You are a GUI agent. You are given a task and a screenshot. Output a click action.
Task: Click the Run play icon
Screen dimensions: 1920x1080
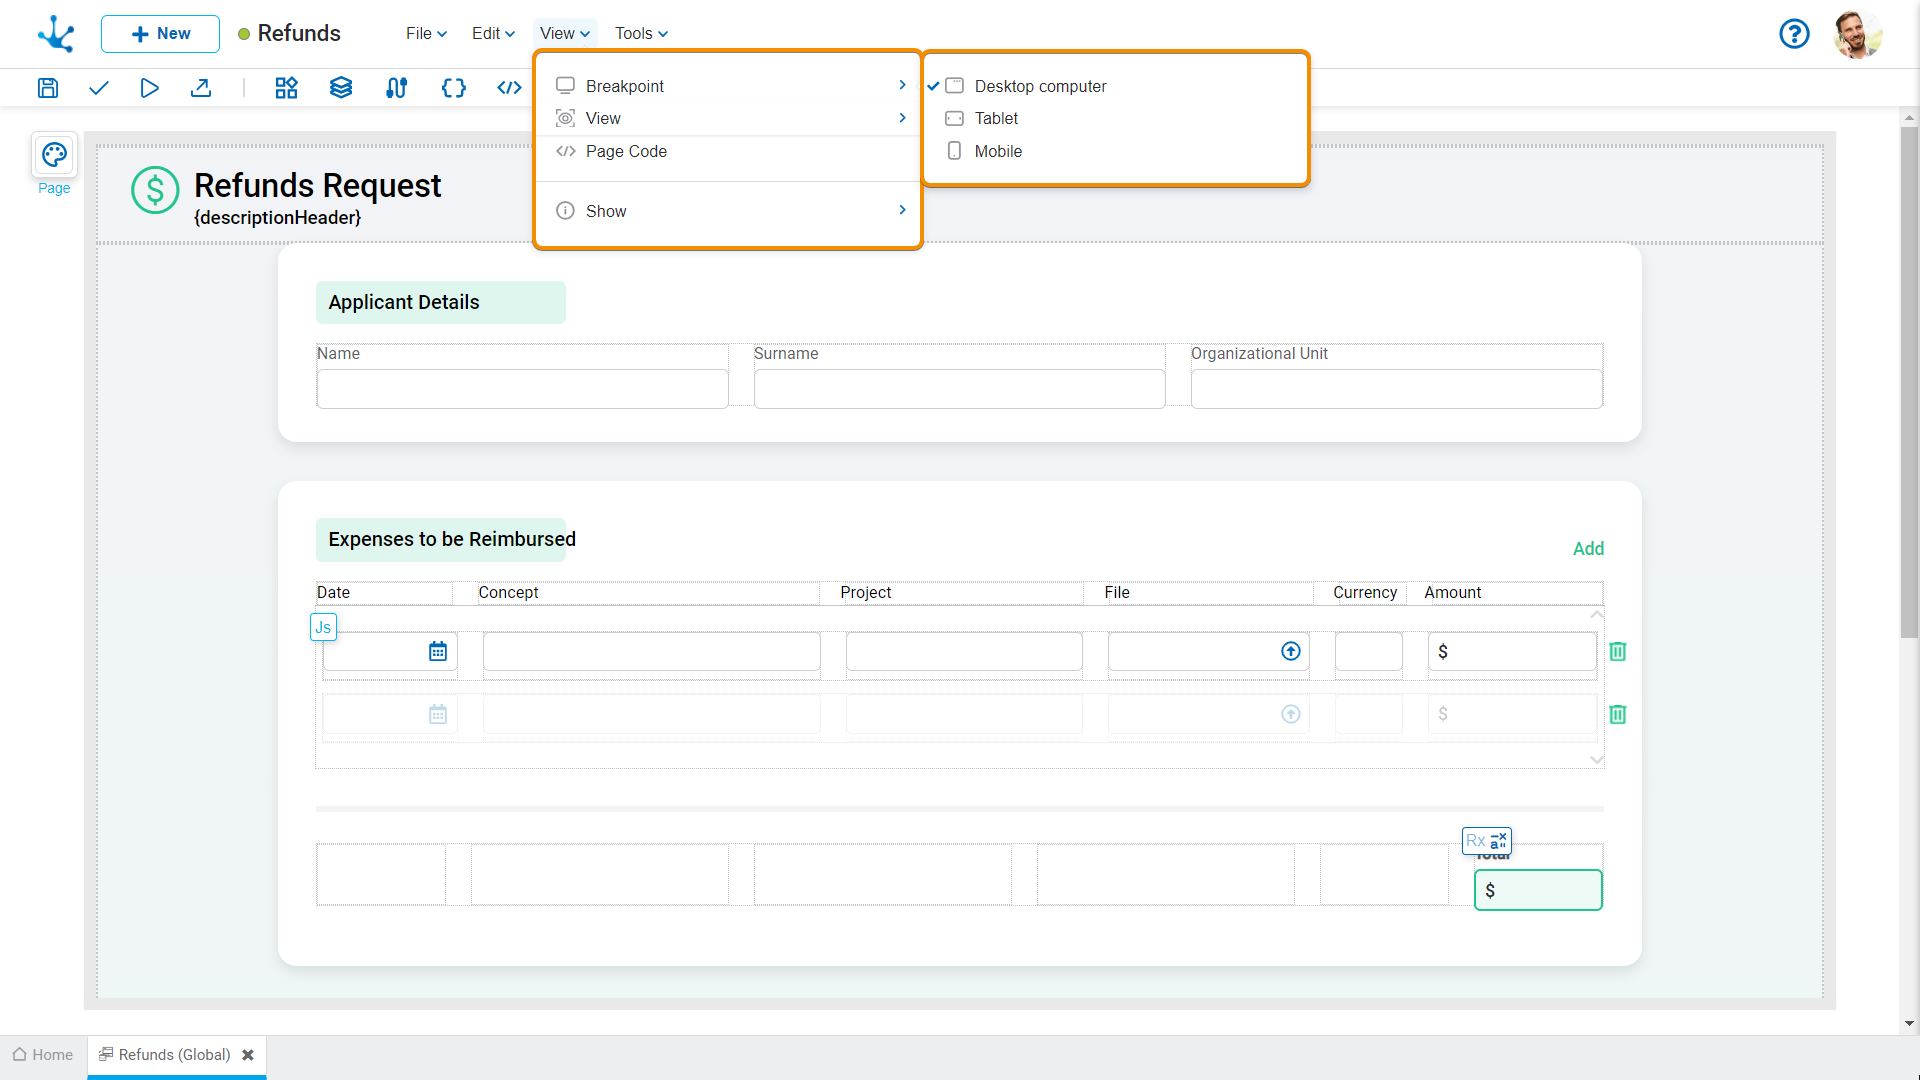149,88
